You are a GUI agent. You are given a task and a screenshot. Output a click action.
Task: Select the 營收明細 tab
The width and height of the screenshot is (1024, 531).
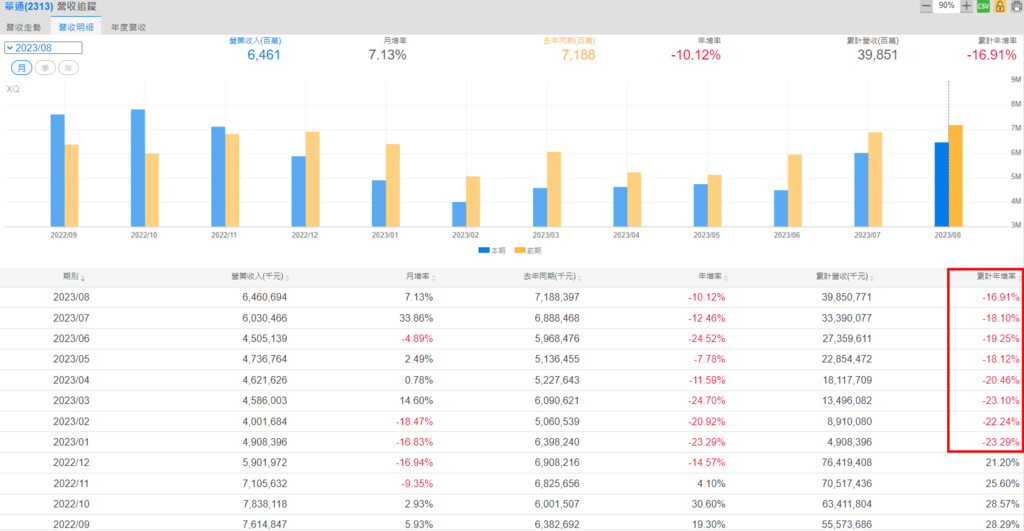click(76, 27)
